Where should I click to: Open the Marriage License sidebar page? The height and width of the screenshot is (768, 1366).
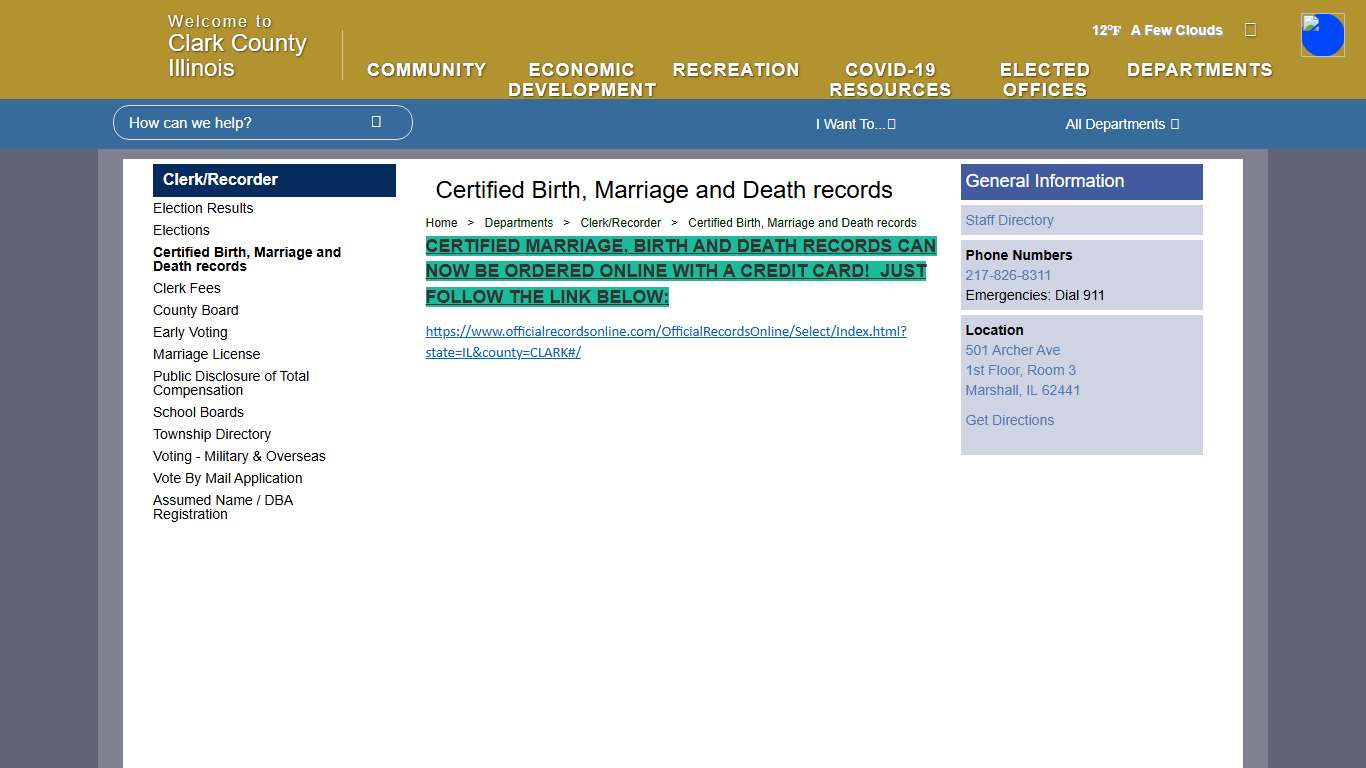click(206, 354)
